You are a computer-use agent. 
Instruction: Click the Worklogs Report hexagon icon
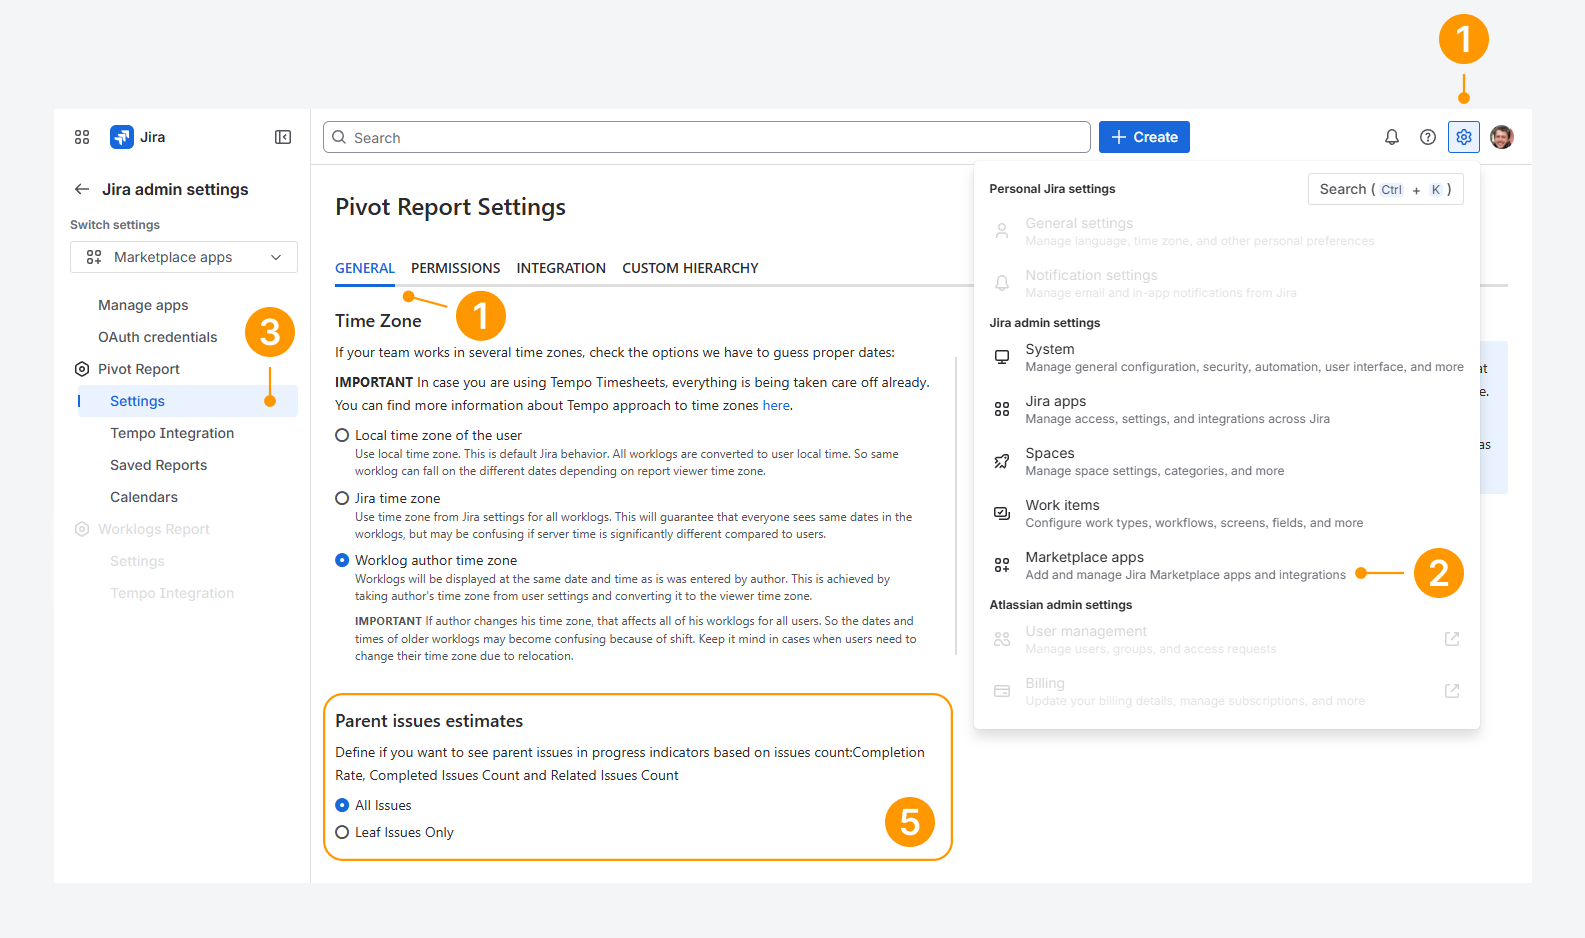pos(82,529)
